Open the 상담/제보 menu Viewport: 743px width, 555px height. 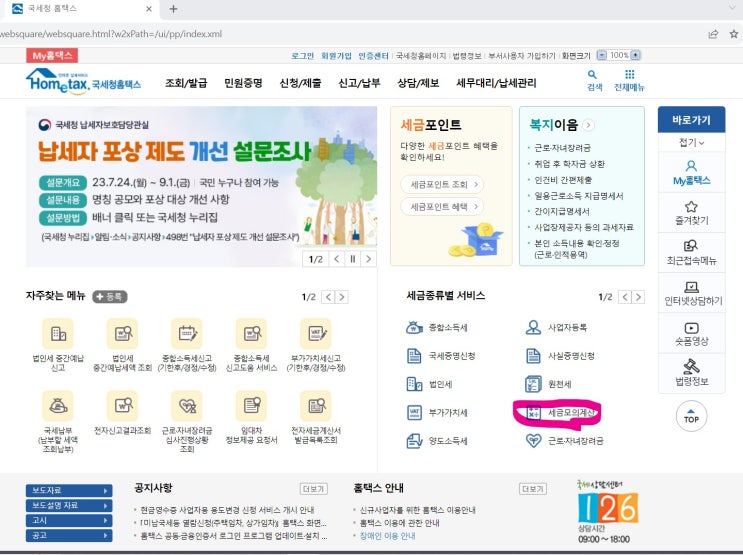point(418,83)
